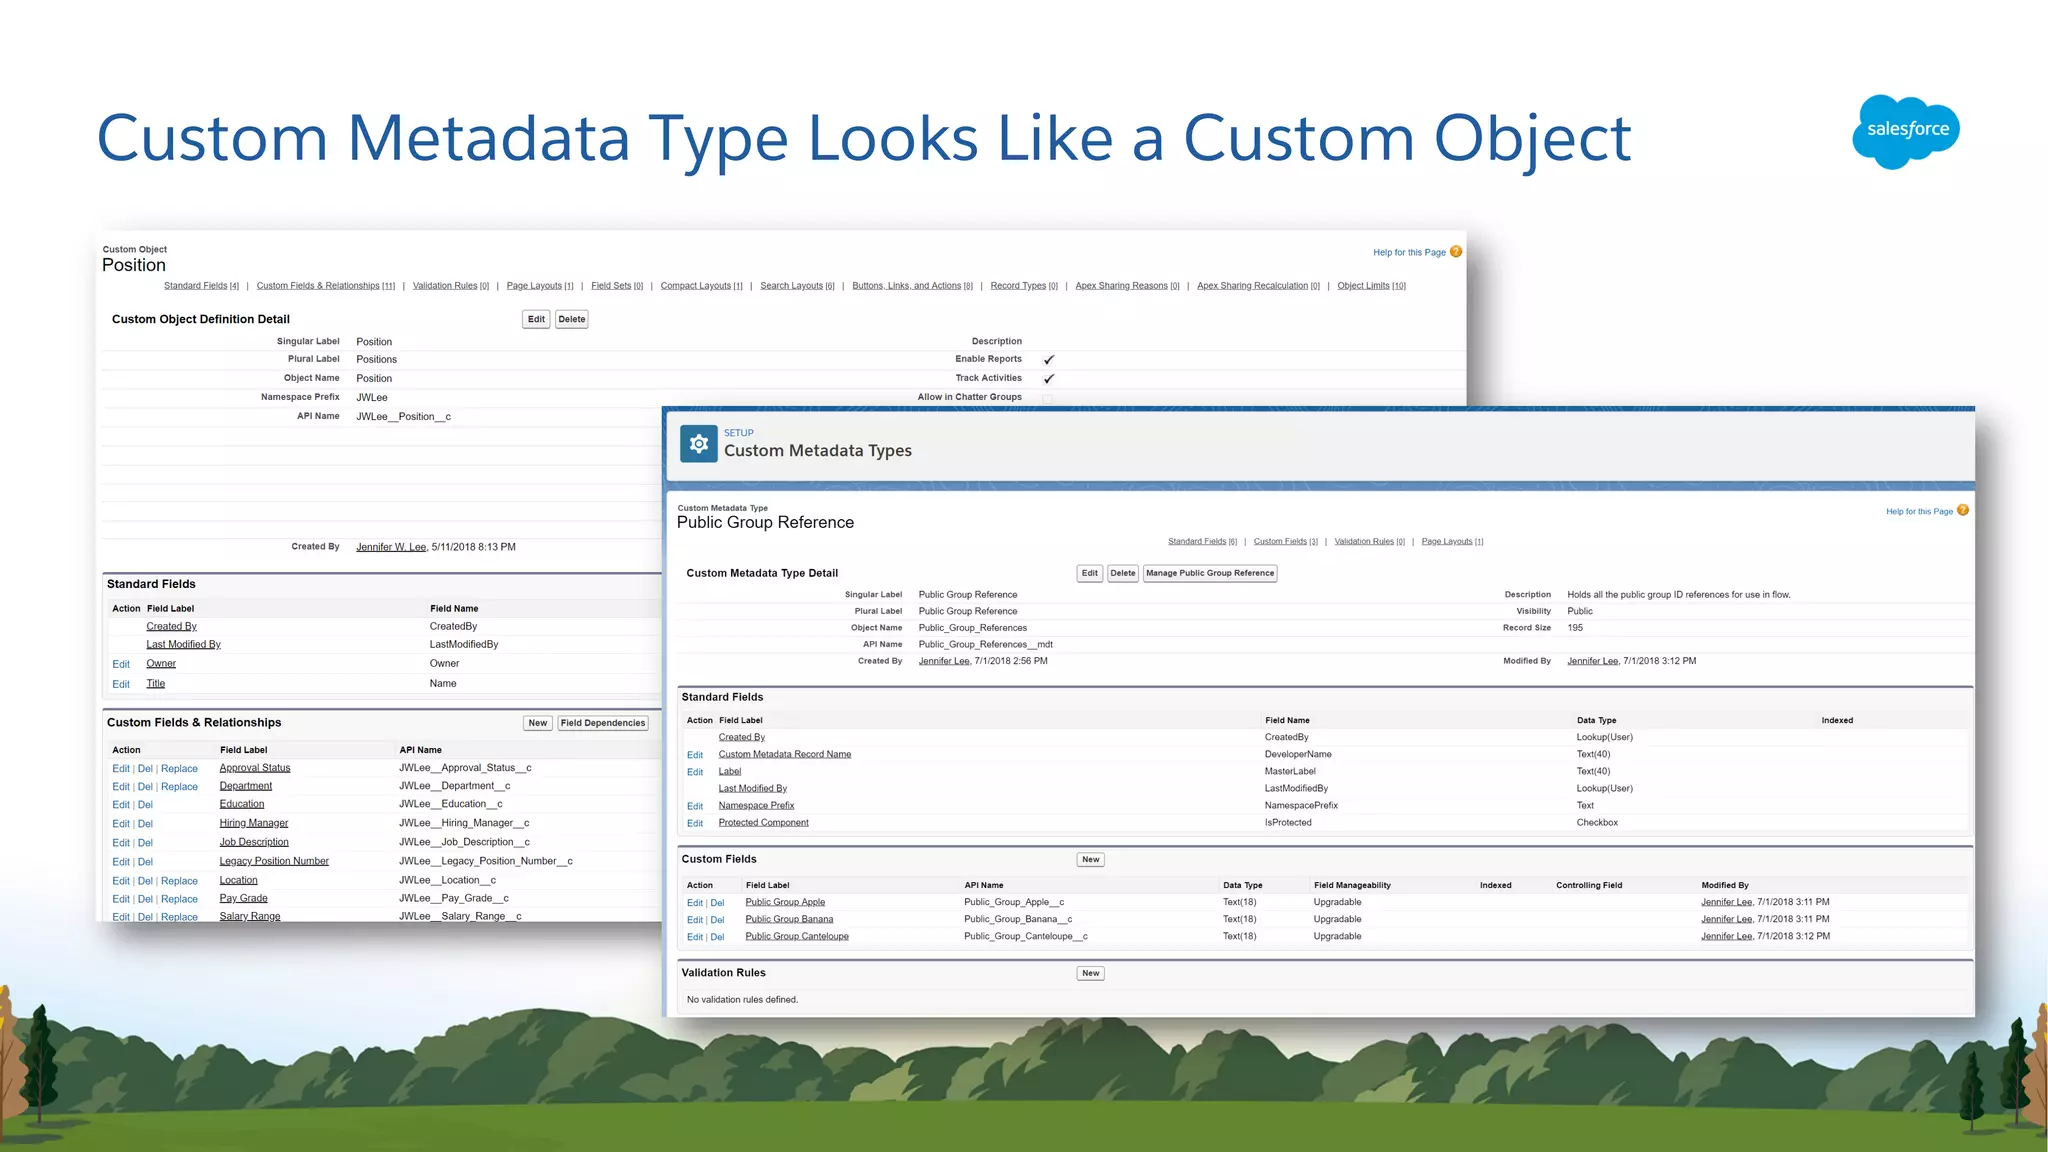The image size is (2048, 1152).
Task: Open the Hiring Manager field
Action: click(x=254, y=823)
